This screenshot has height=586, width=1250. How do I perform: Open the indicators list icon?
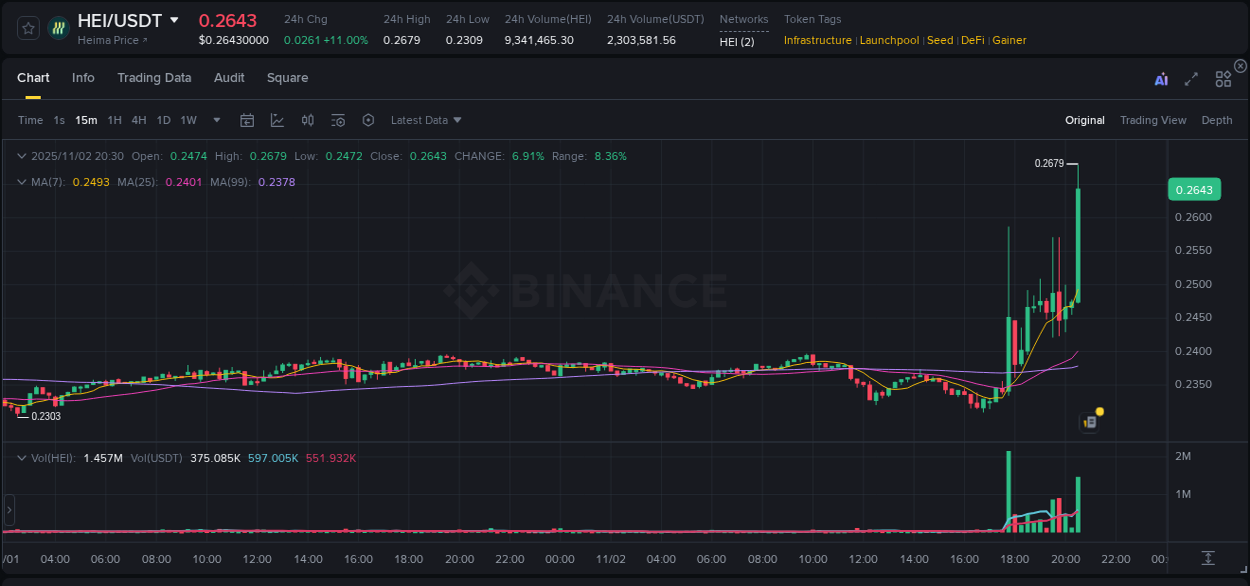pyautogui.click(x=338, y=119)
